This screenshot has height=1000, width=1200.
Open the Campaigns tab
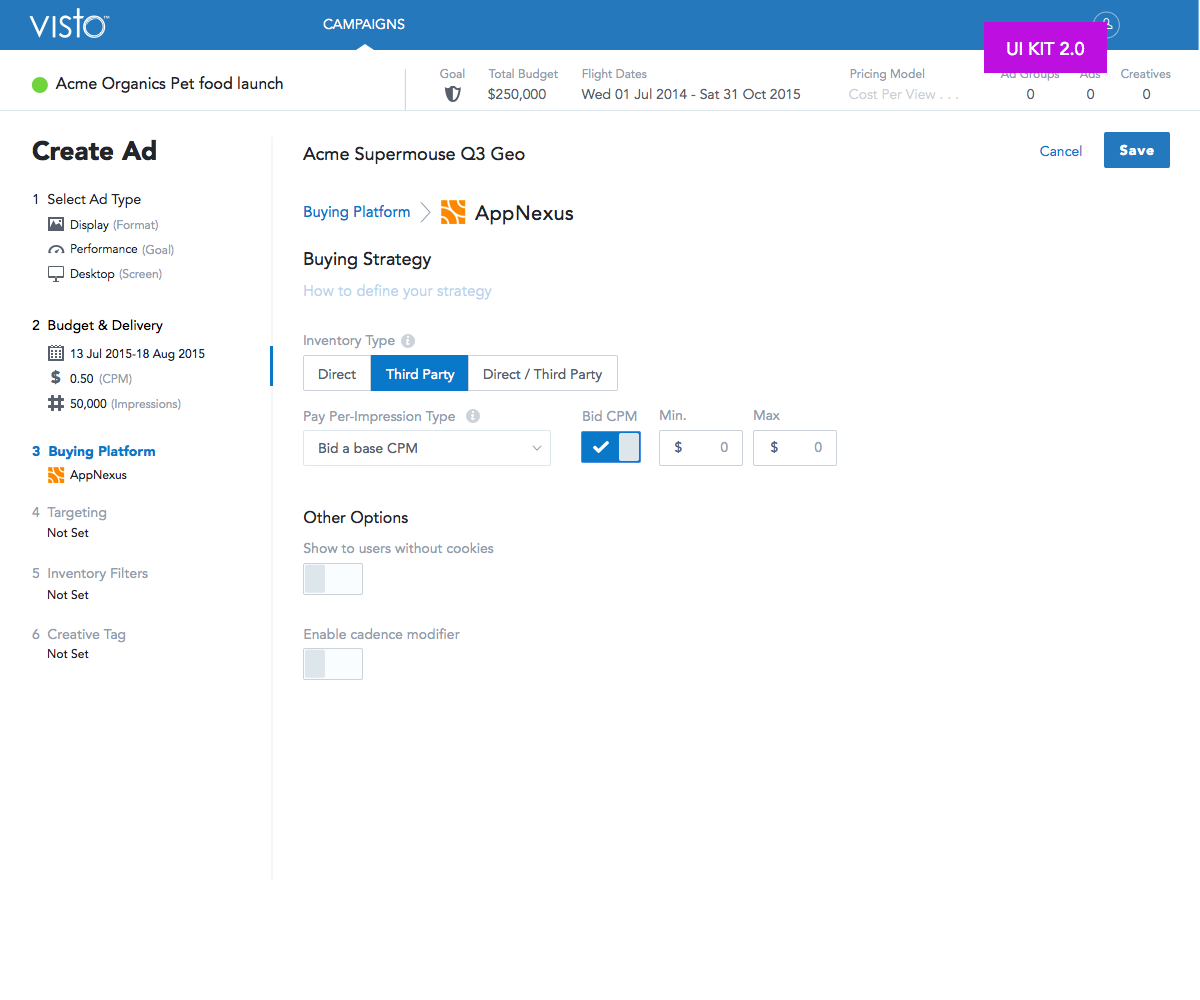[x=364, y=24]
